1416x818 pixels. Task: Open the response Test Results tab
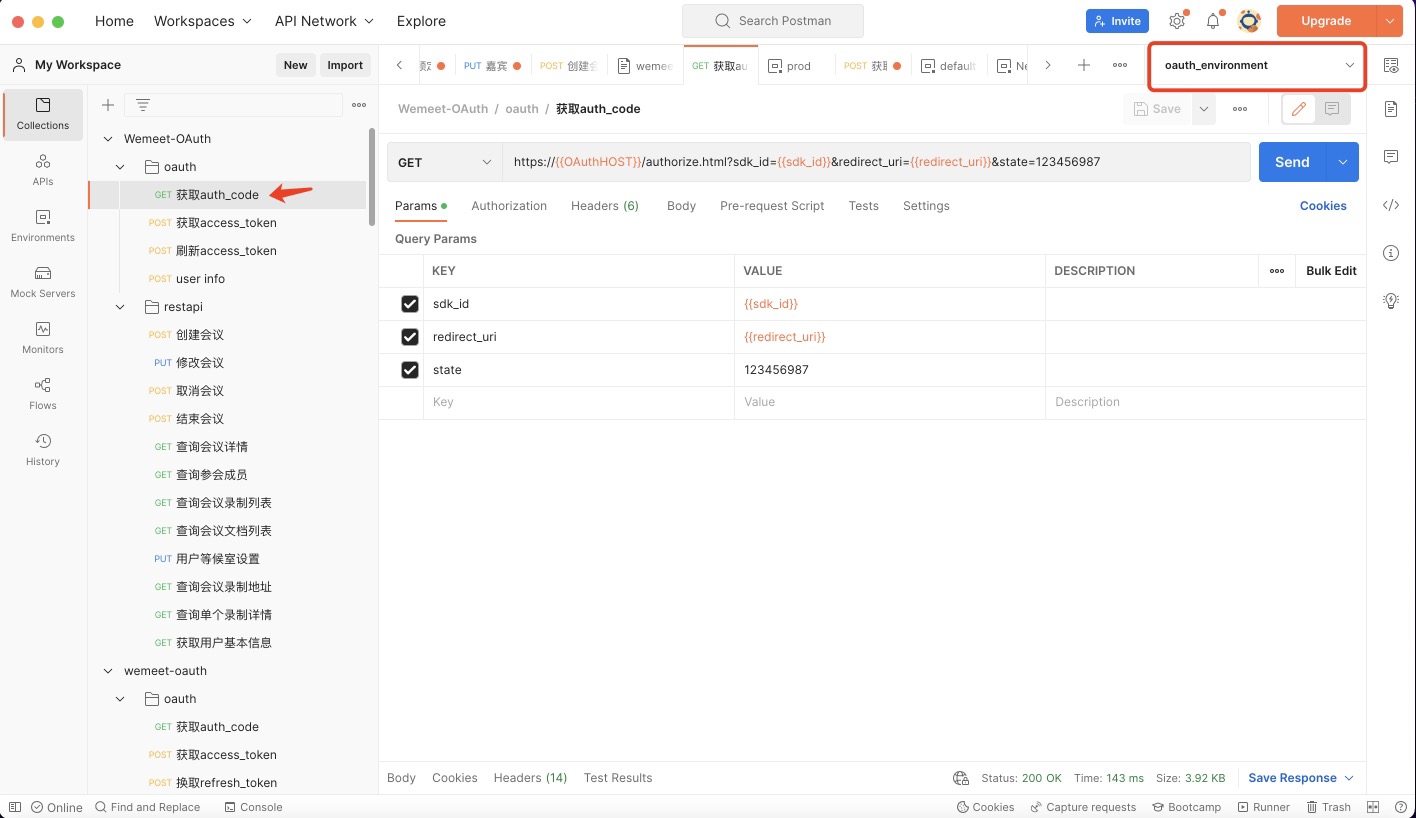(618, 778)
